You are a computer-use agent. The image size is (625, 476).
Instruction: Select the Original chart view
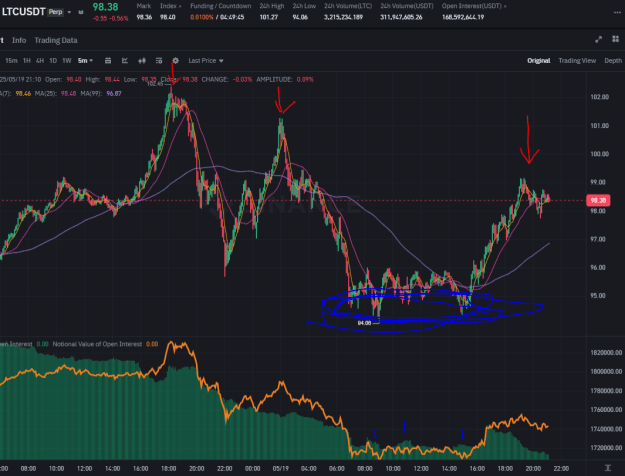coord(539,61)
